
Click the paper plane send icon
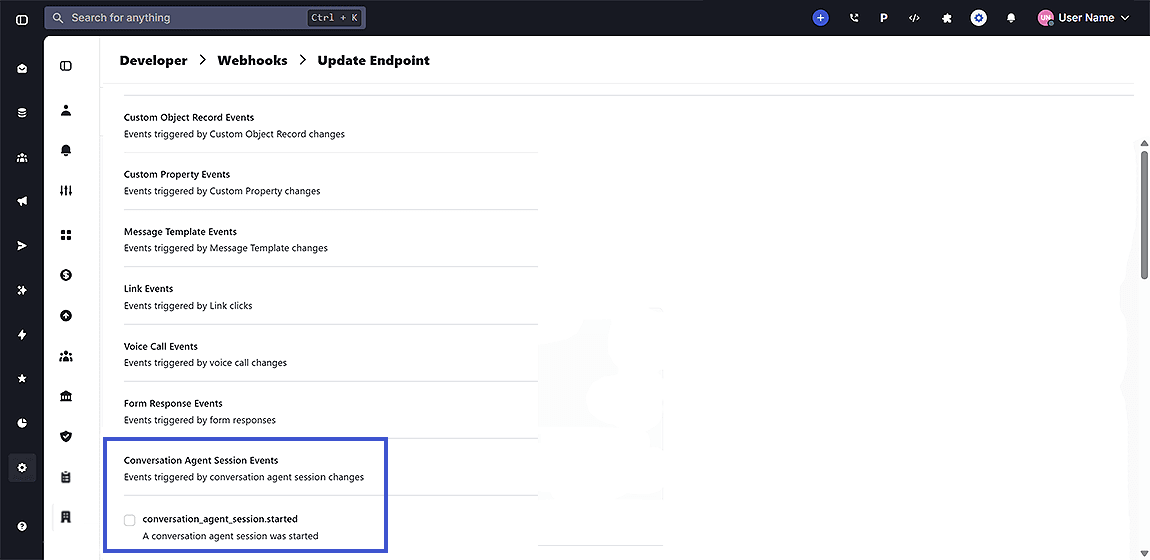(22, 246)
